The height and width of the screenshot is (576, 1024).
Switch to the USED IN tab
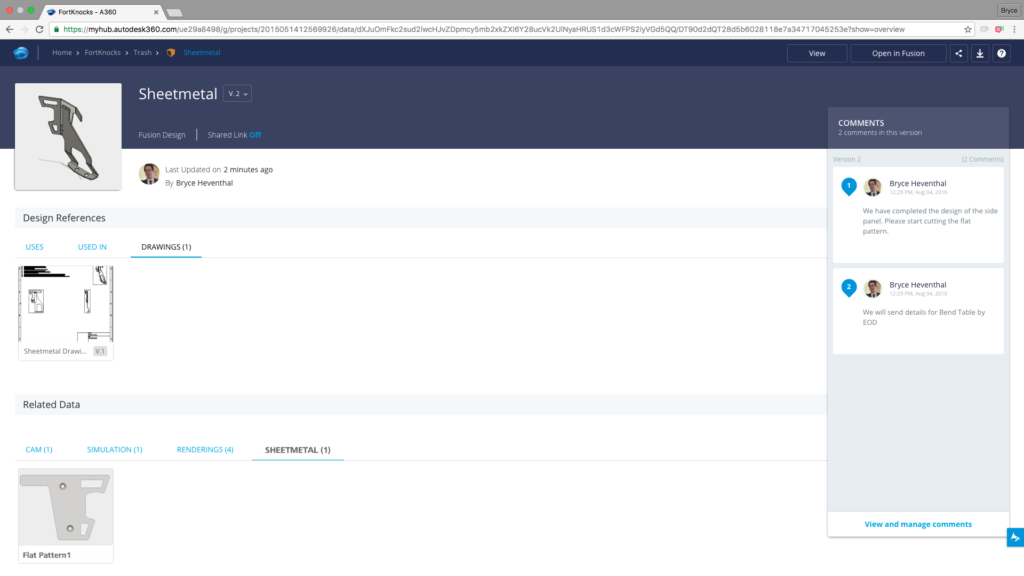(92, 247)
